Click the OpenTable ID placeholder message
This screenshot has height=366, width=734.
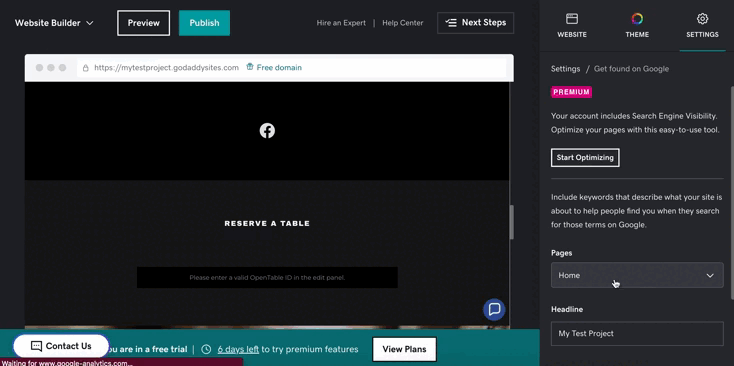pyautogui.click(x=267, y=278)
